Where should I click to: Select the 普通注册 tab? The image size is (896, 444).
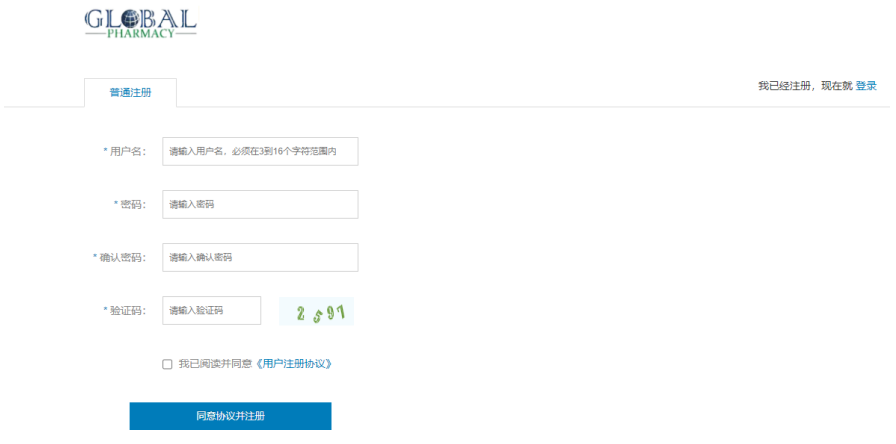pyautogui.click(x=130, y=93)
